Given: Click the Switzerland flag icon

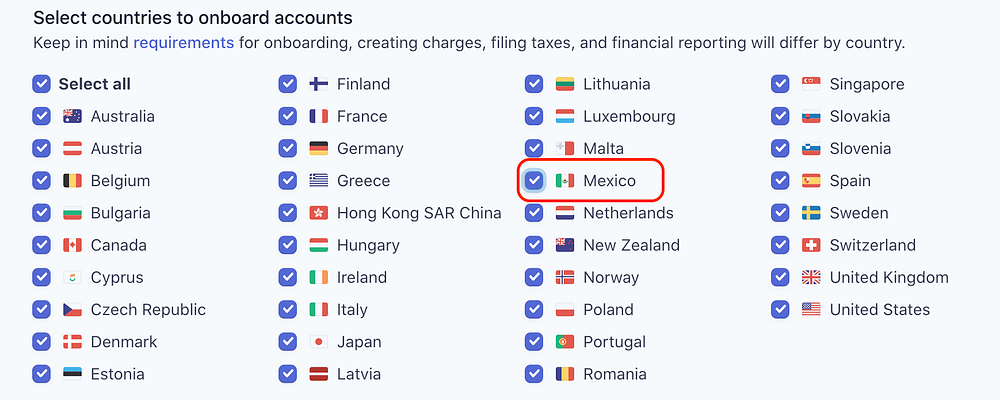Looking at the screenshot, I should 811,245.
